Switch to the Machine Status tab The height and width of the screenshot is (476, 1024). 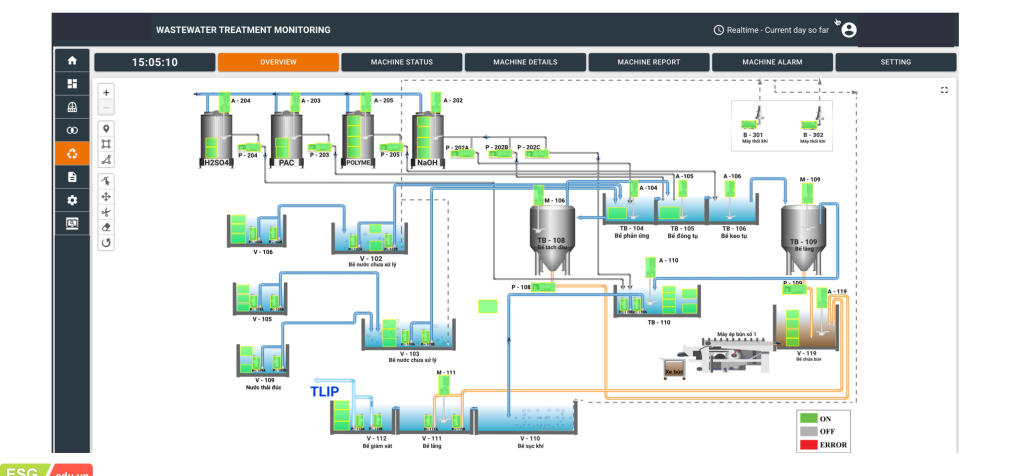coord(401,62)
